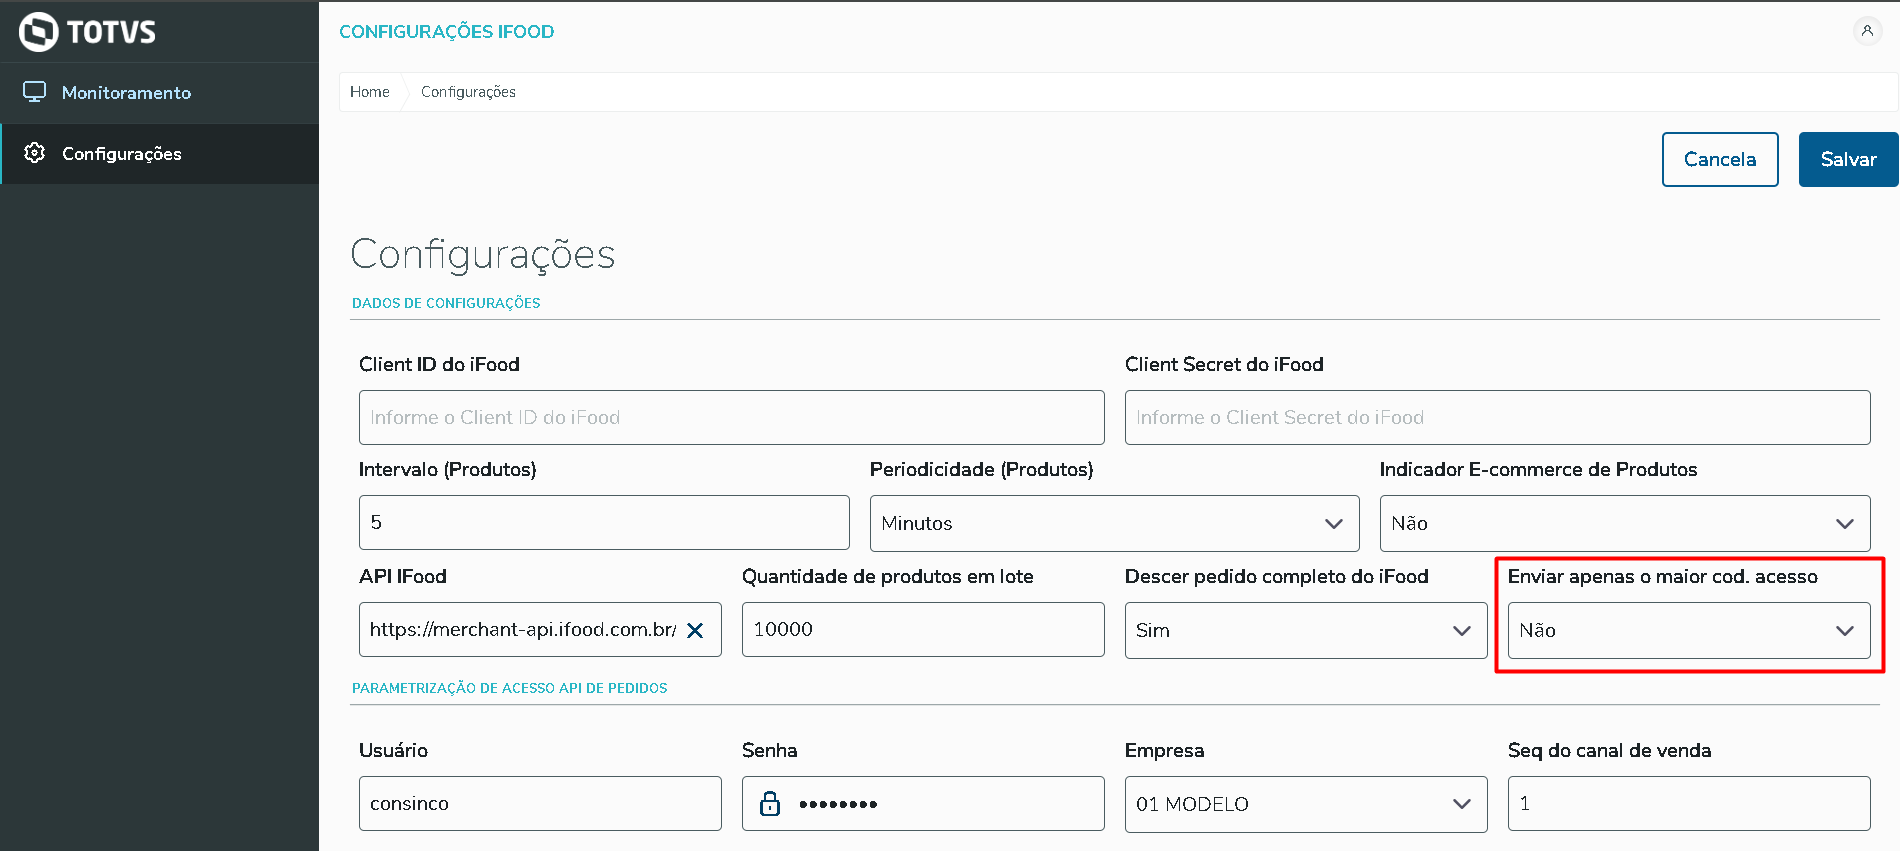Screen dimensions: 1900x851
Task: Click the Monitoramento monitor icon
Action: coord(35,92)
